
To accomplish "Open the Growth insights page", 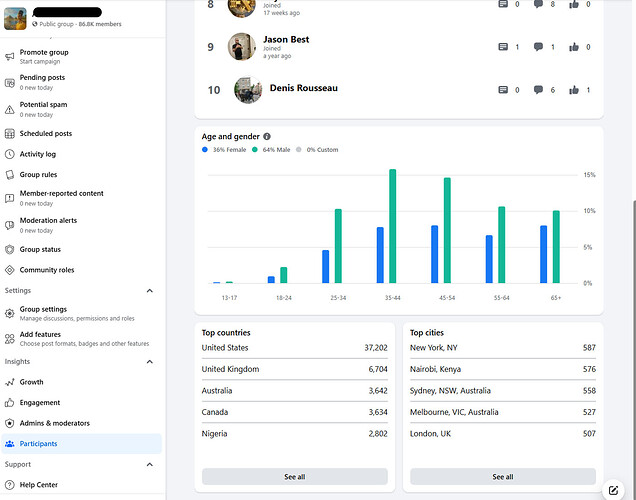I will pyautogui.click(x=31, y=382).
